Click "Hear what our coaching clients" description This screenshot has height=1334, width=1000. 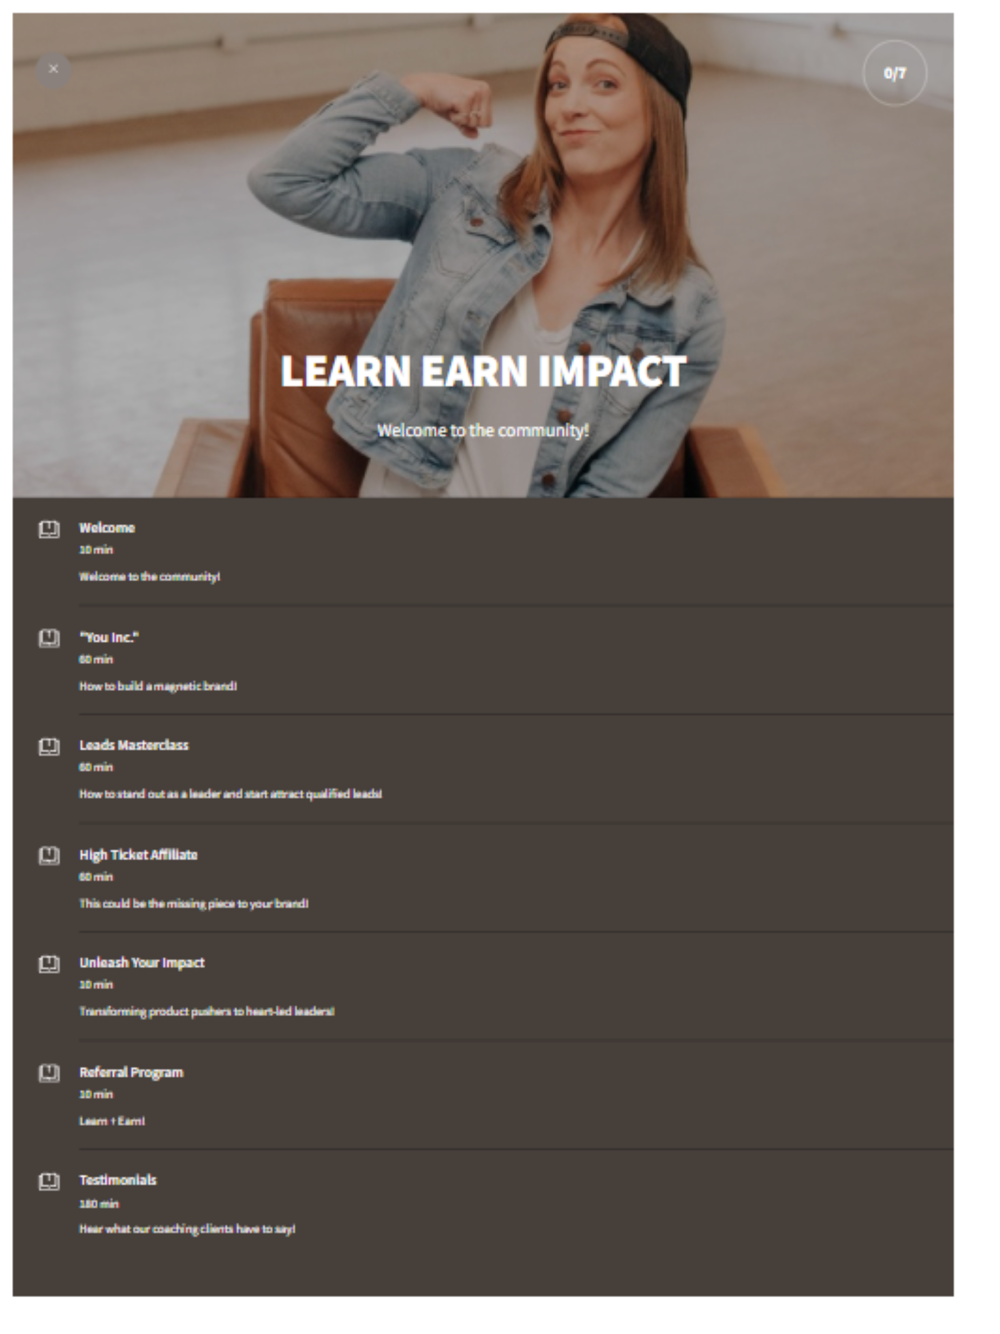187,1229
